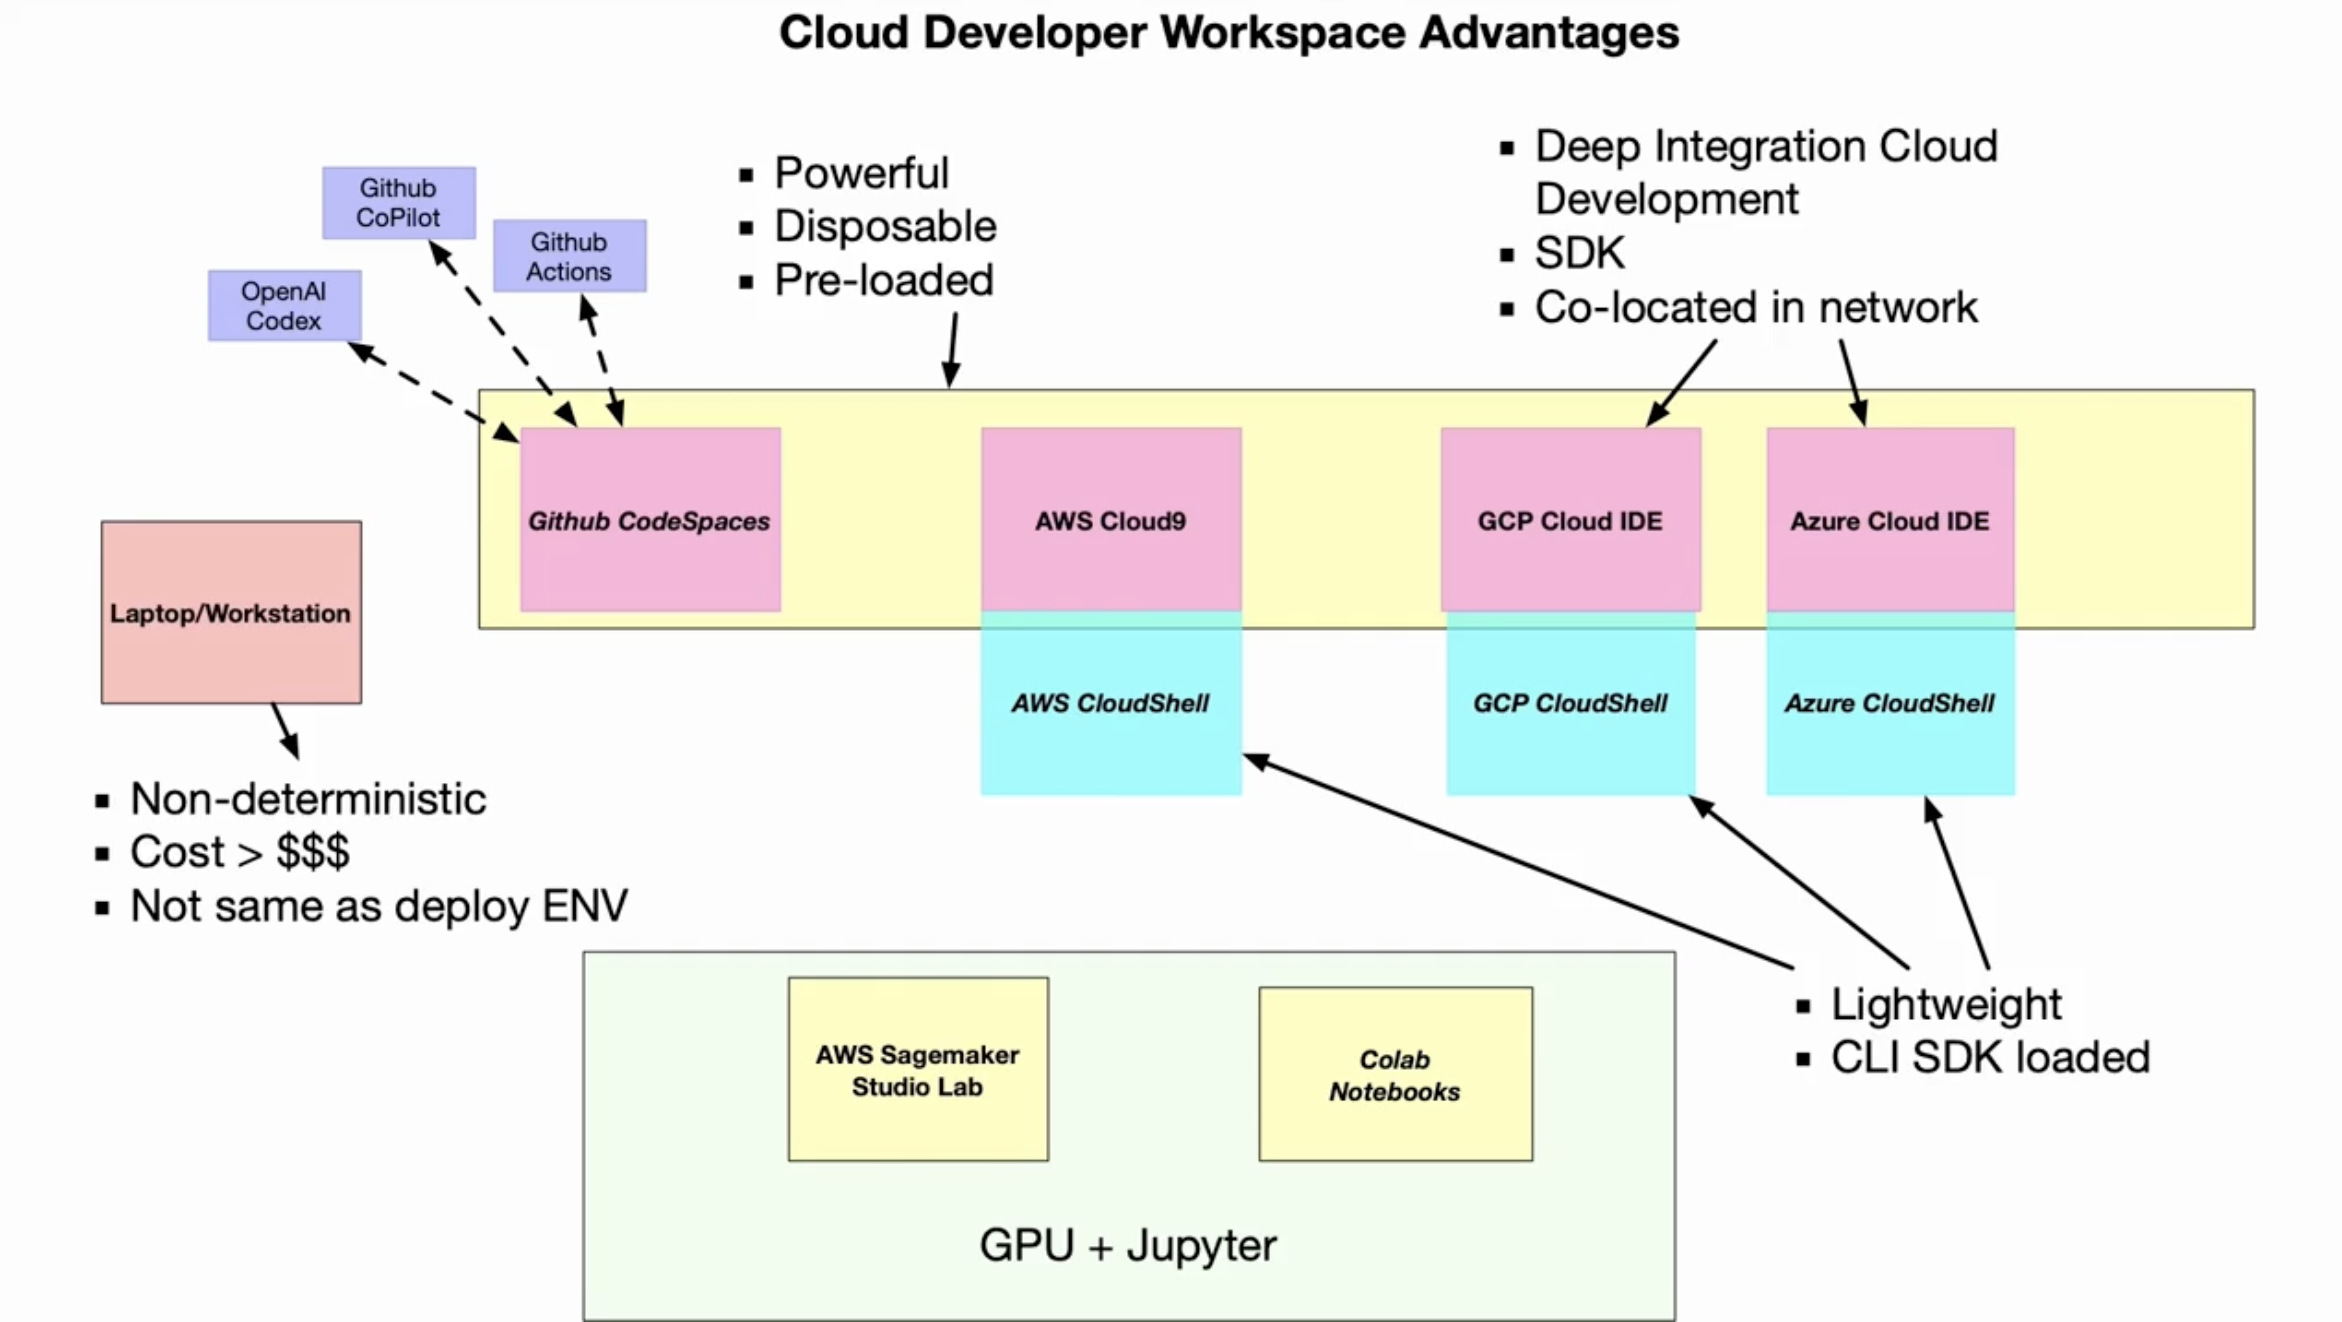Image resolution: width=2342 pixels, height=1322 pixels.
Task: Click the GPU + Jupyter label
Action: [x=1128, y=1246]
